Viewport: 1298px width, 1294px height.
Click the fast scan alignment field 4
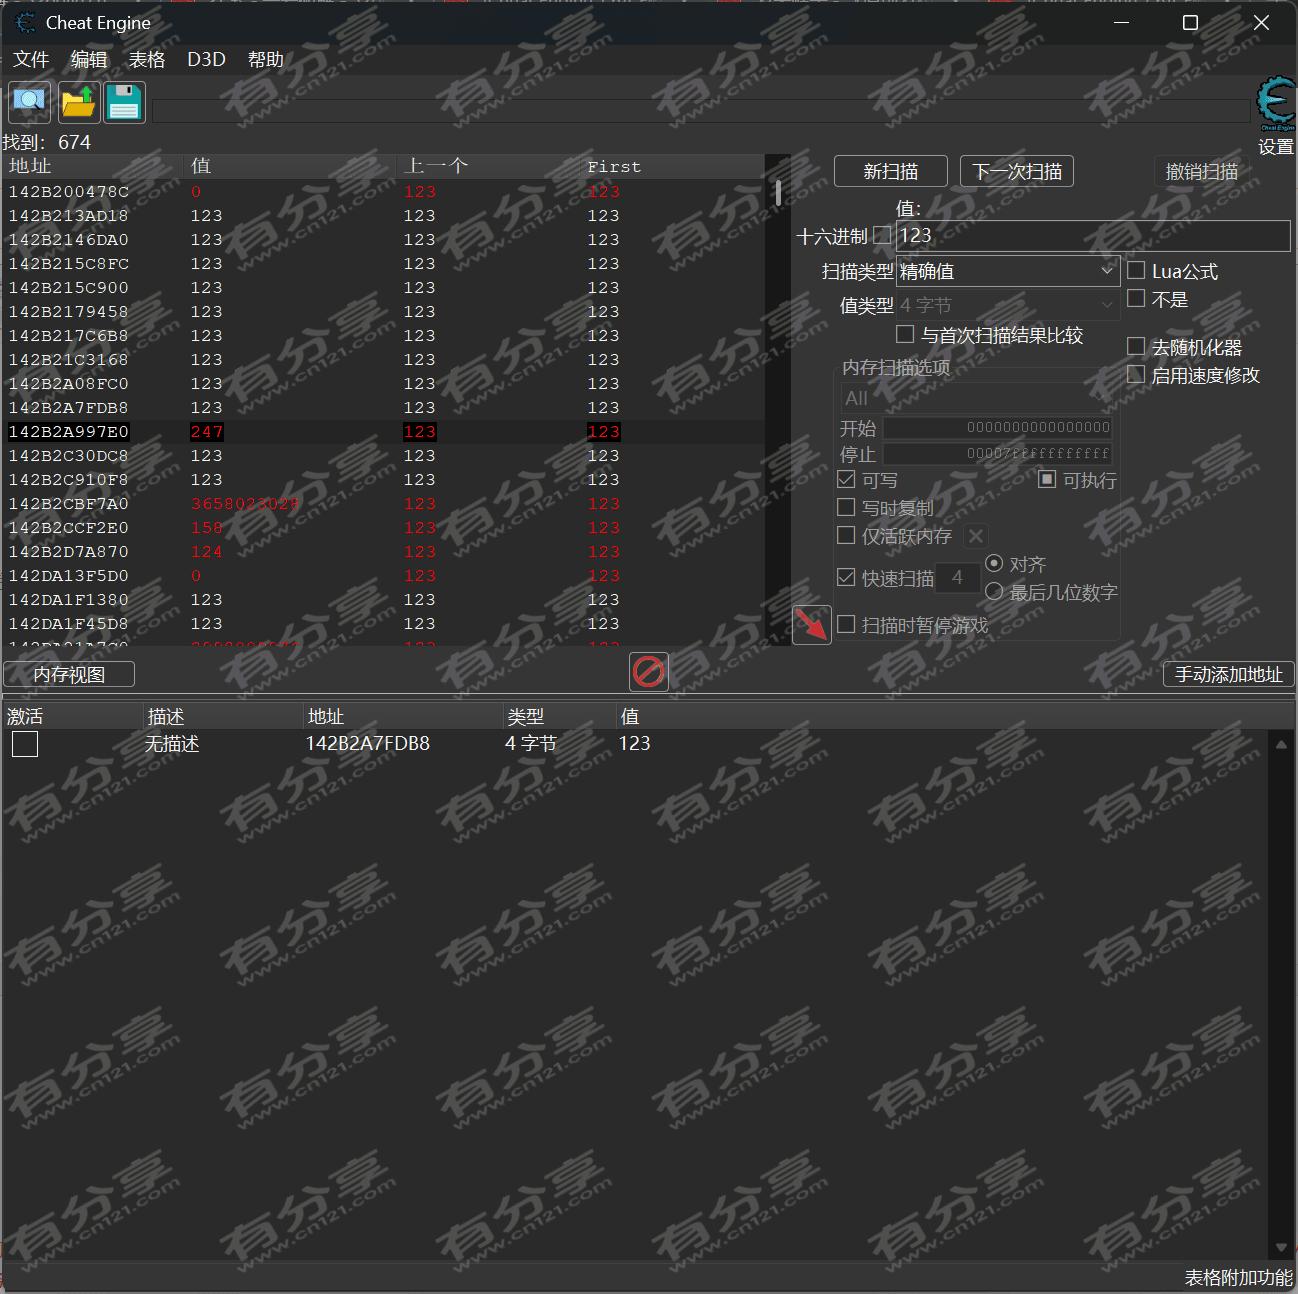pyautogui.click(x=957, y=577)
